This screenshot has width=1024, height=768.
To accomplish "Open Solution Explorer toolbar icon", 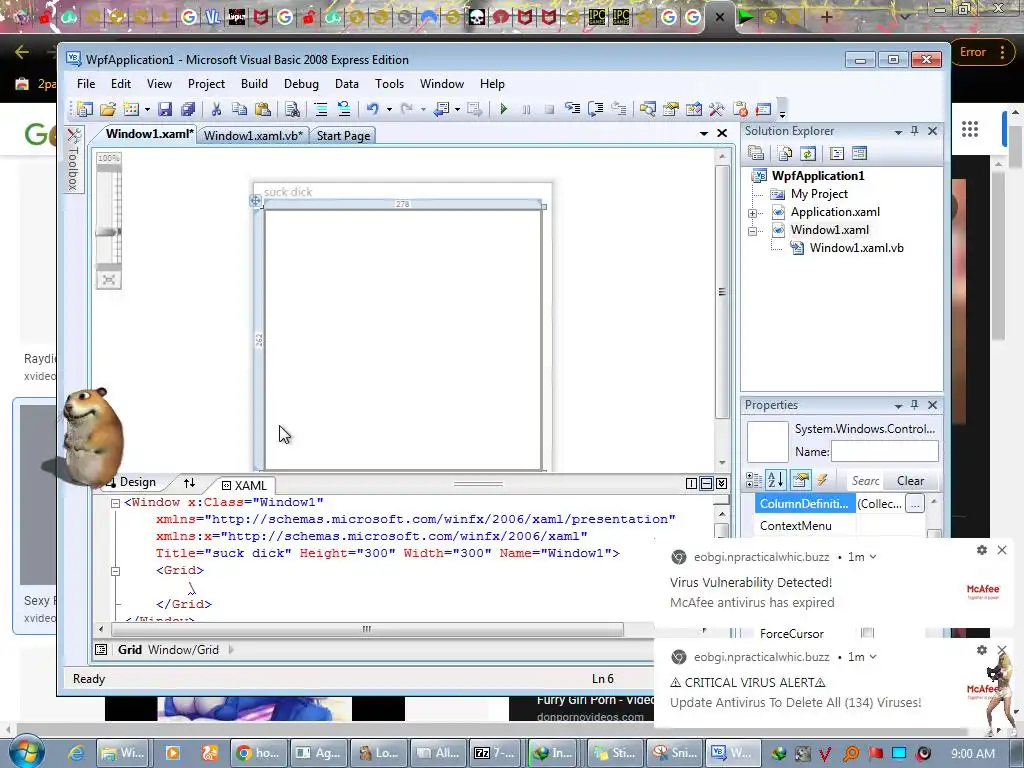I will (647, 109).
